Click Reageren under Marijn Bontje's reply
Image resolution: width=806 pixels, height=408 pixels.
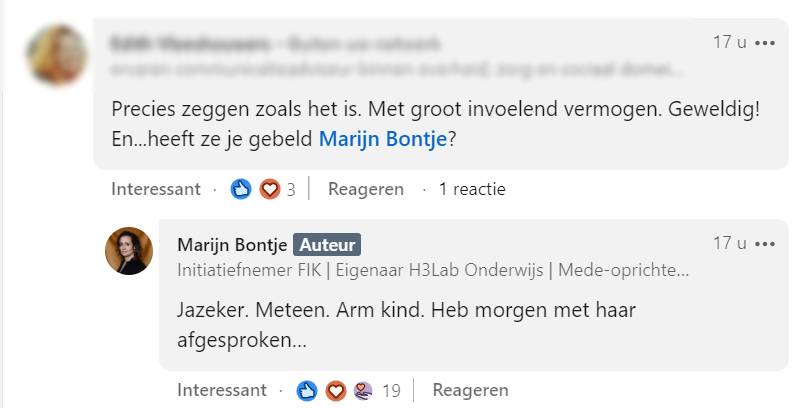pyautogui.click(x=470, y=390)
